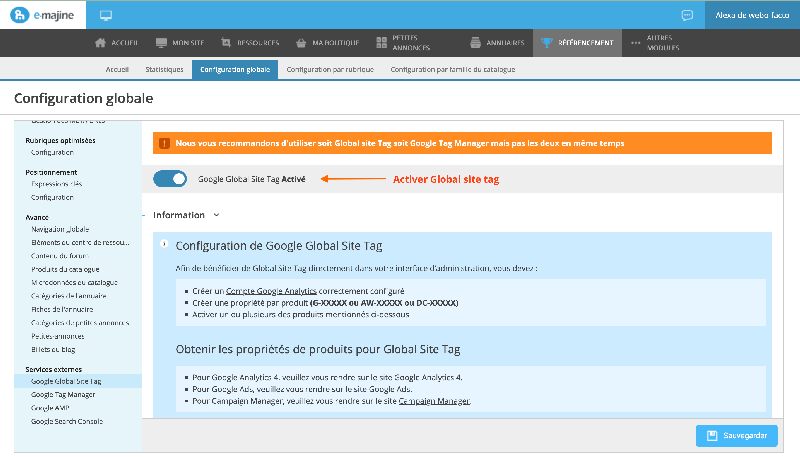Open Autres Modules menu

point(655,43)
